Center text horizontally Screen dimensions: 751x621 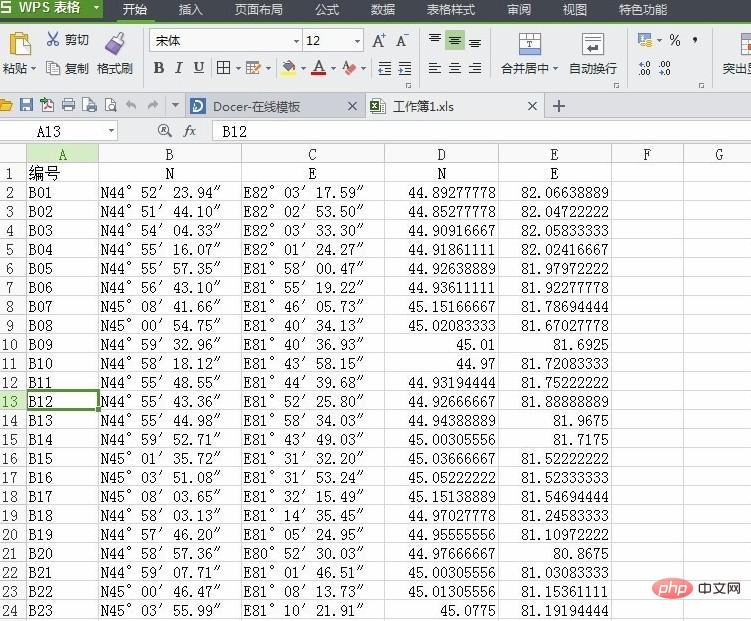tap(455, 68)
